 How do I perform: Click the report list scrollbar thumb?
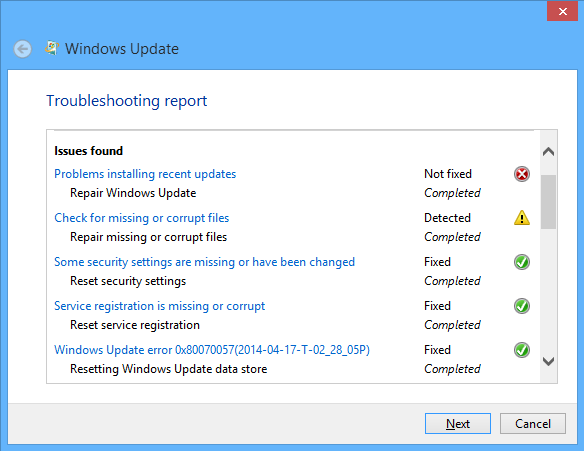(x=548, y=201)
